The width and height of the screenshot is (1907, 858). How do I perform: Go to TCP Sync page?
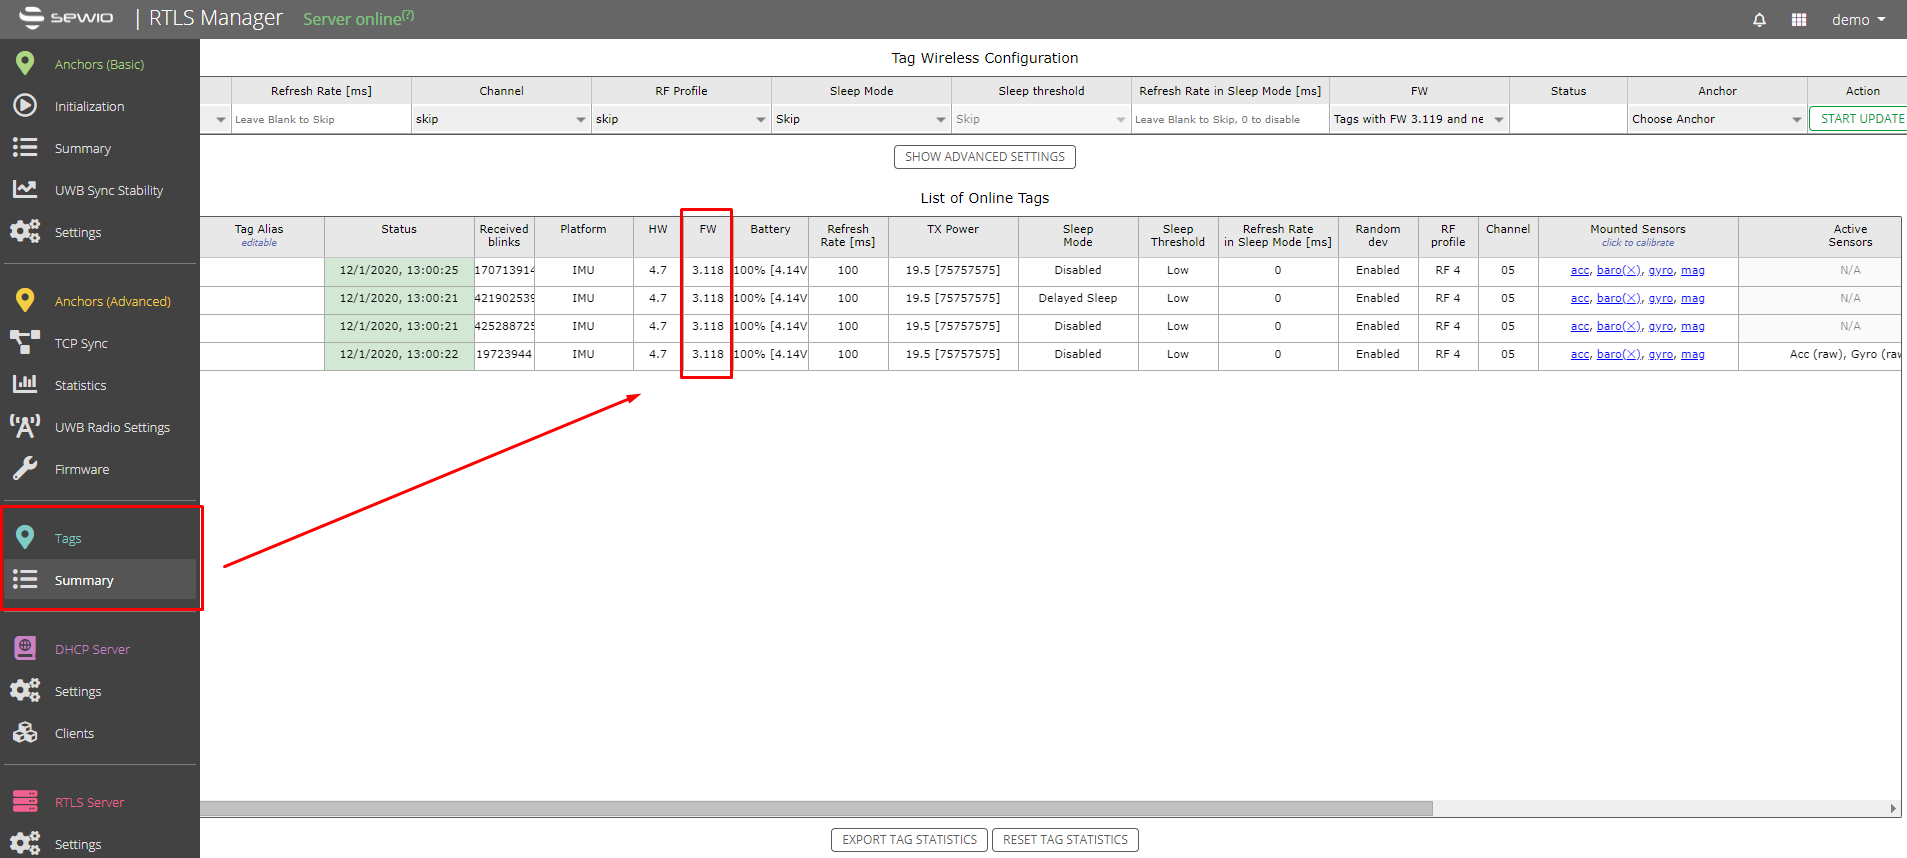(81, 343)
